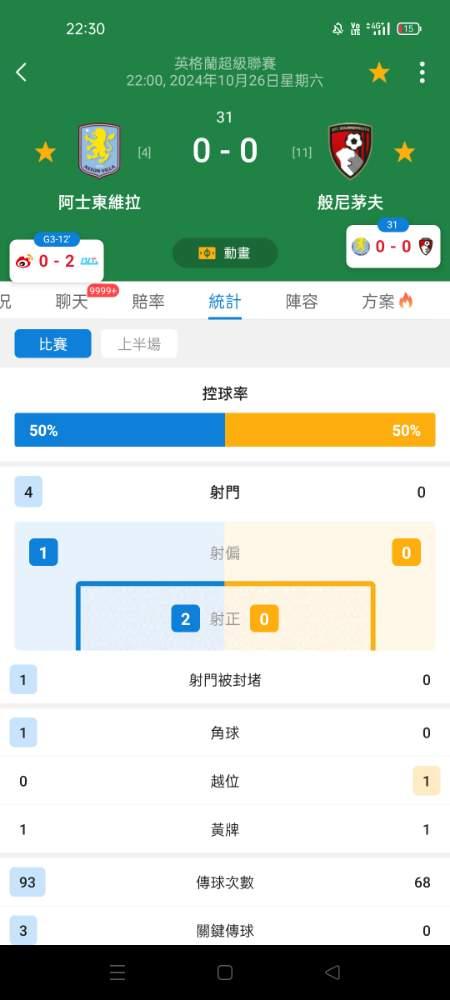
Task: Tap the Android back triangle icon
Action: [332, 973]
